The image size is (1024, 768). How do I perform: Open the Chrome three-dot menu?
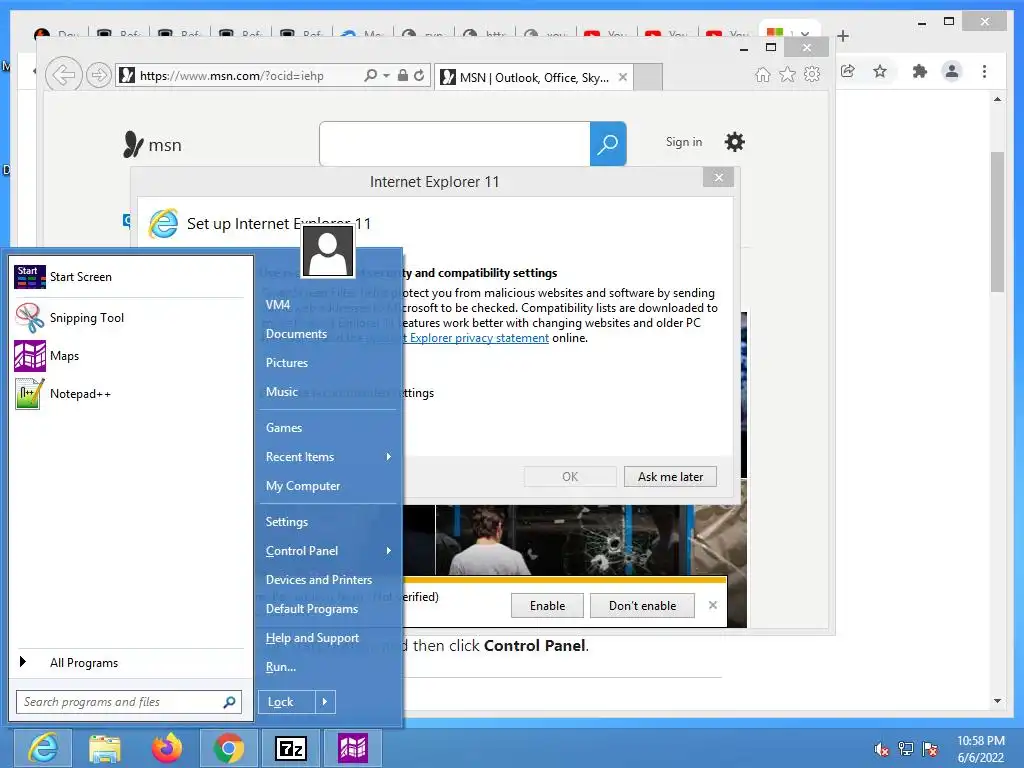(x=984, y=71)
